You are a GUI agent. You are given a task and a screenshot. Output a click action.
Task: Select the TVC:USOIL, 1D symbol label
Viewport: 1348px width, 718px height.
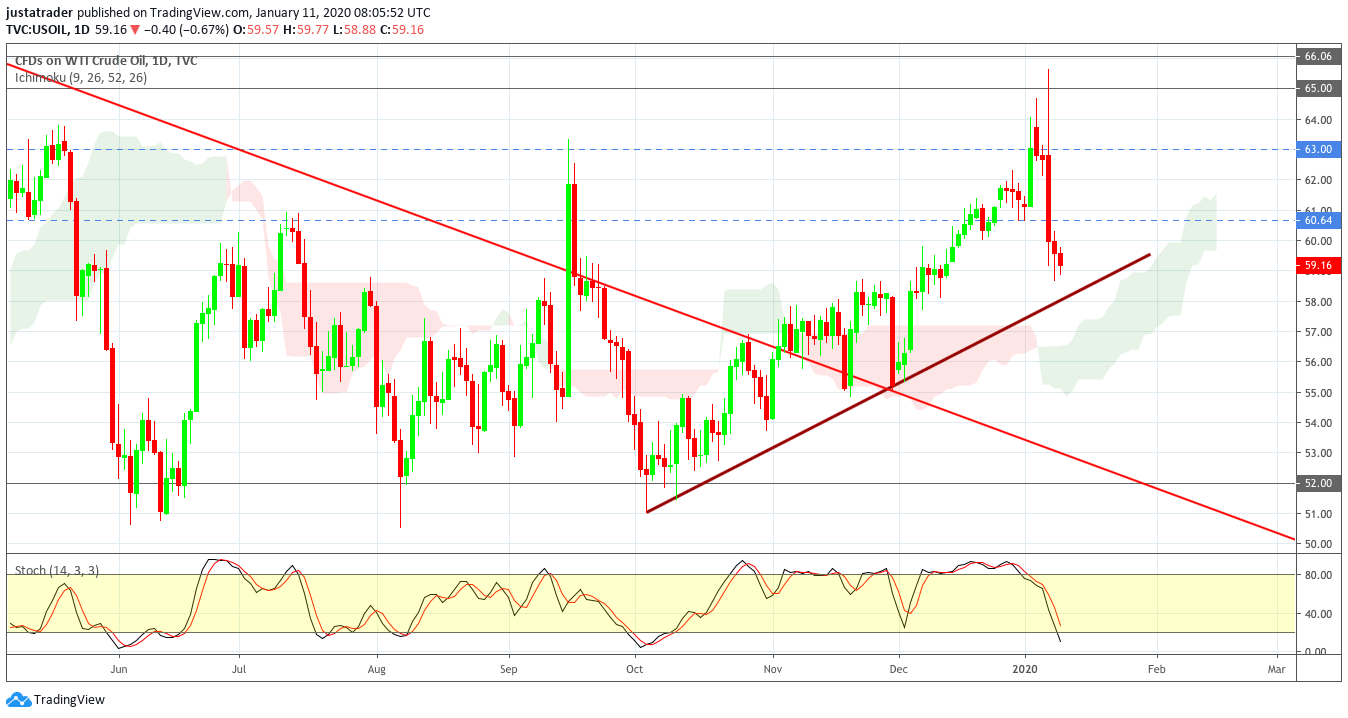point(48,29)
